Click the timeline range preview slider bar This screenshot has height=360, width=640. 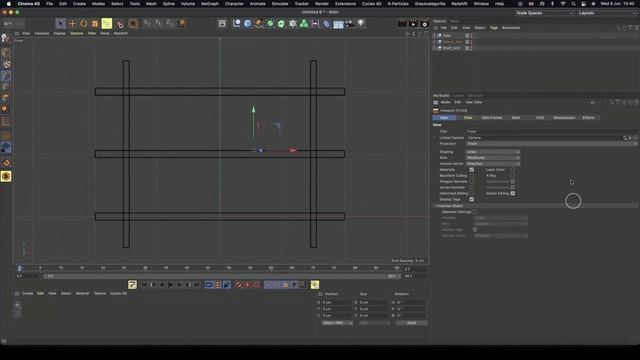tap(222, 276)
